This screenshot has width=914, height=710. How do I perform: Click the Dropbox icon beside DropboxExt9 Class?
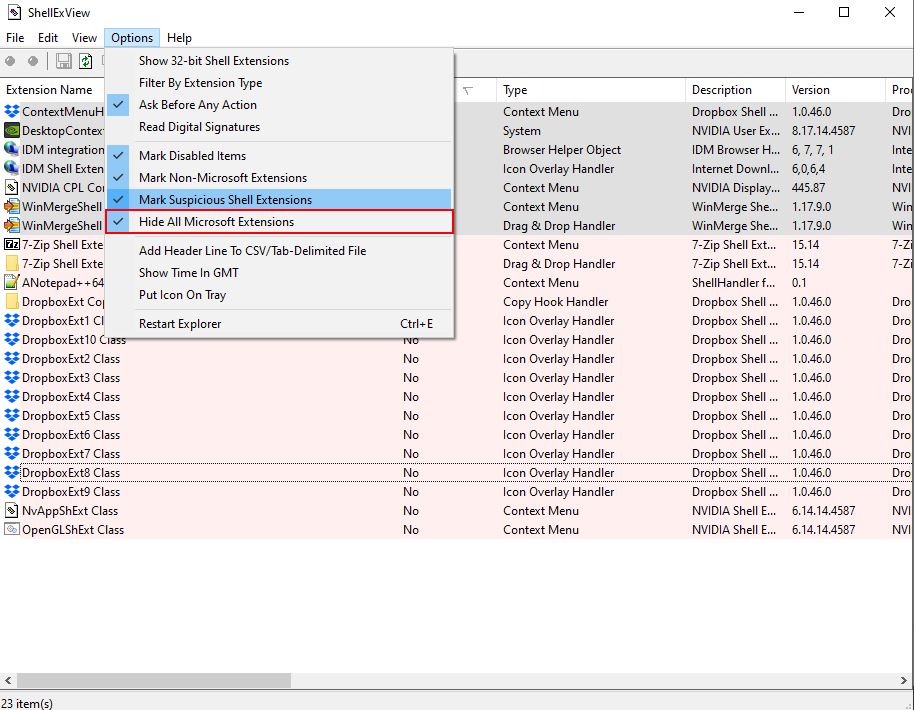tap(12, 491)
